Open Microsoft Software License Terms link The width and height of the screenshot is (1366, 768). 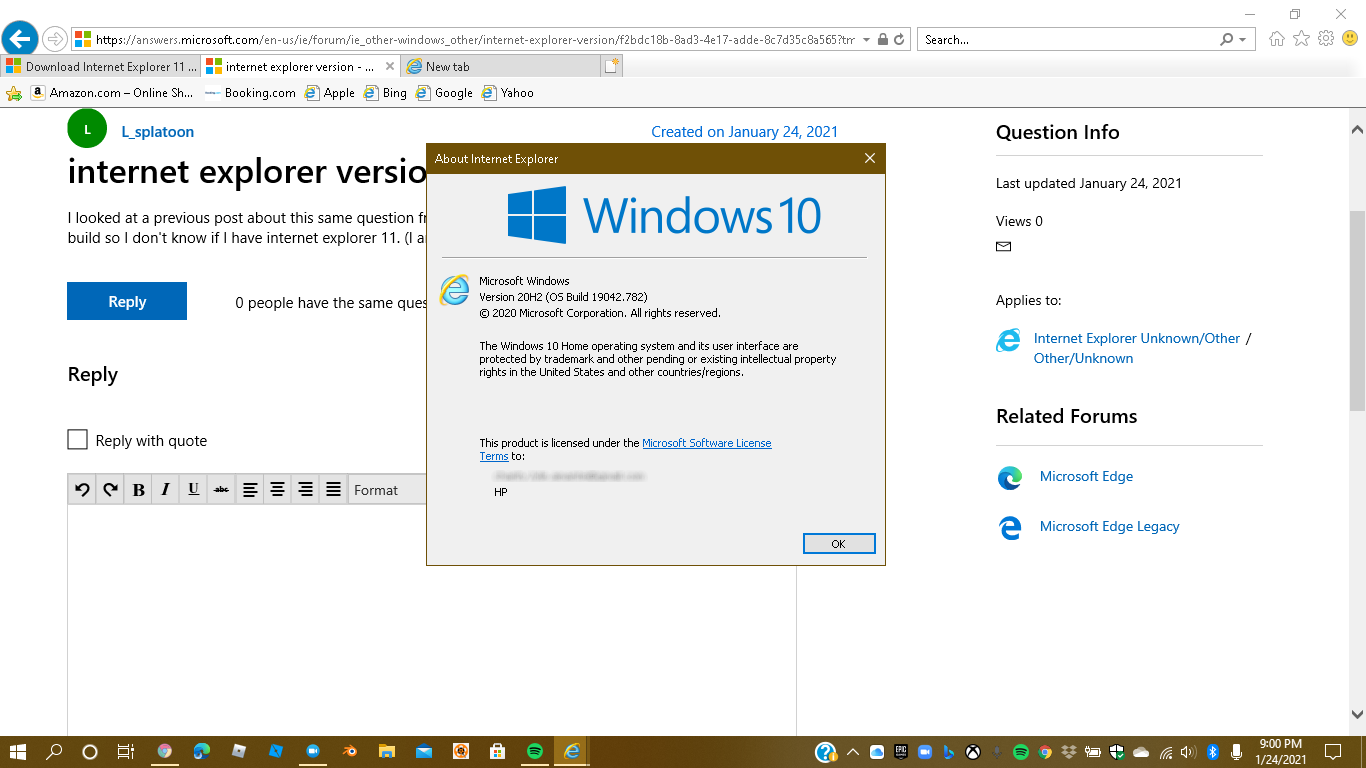click(707, 443)
